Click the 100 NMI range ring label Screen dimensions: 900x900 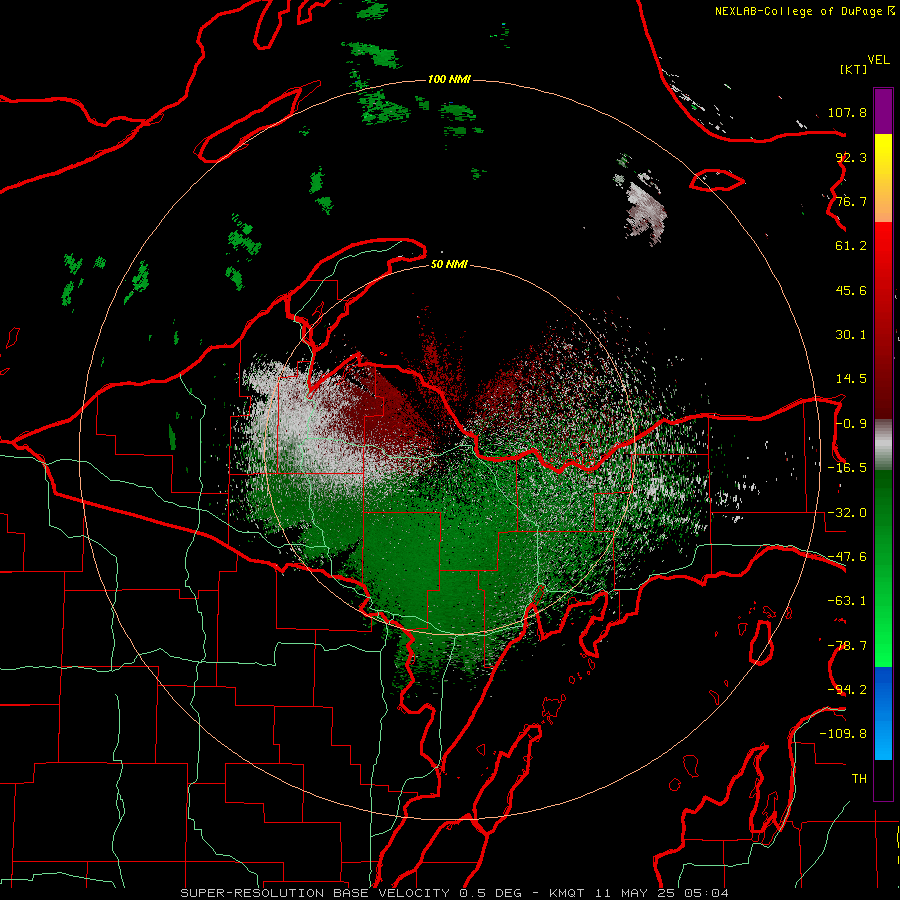tap(449, 79)
